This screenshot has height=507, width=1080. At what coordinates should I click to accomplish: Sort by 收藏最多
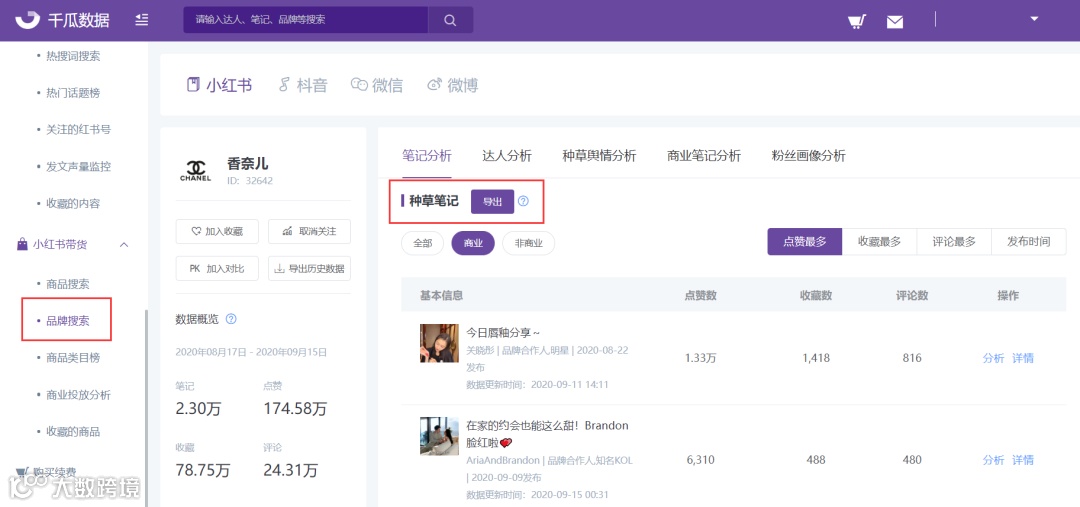click(x=880, y=242)
